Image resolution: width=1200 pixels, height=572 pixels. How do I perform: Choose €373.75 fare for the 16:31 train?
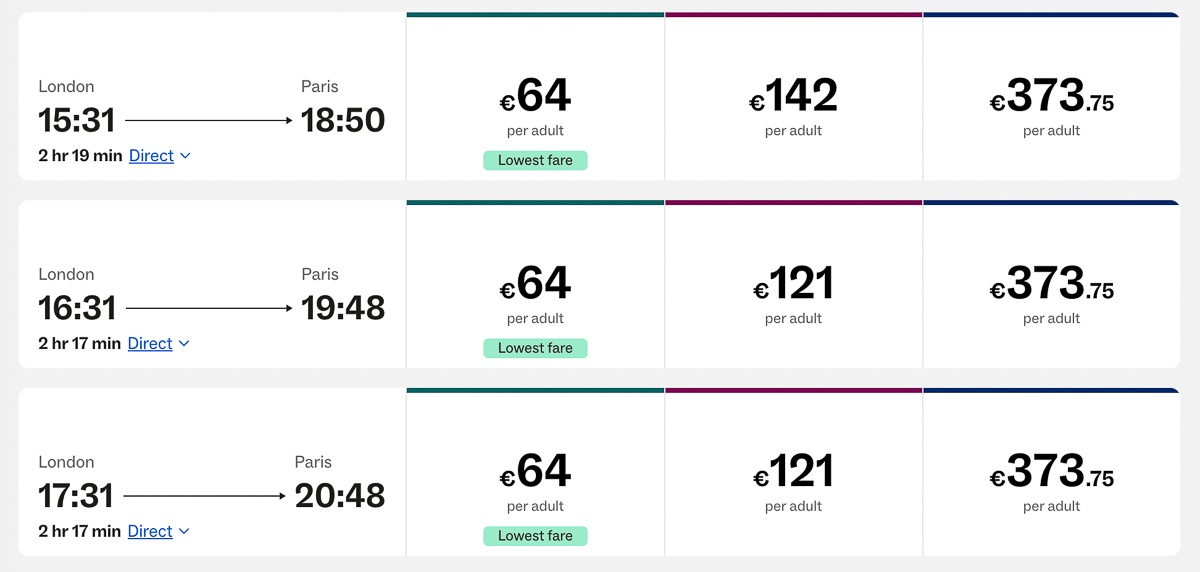(1052, 285)
